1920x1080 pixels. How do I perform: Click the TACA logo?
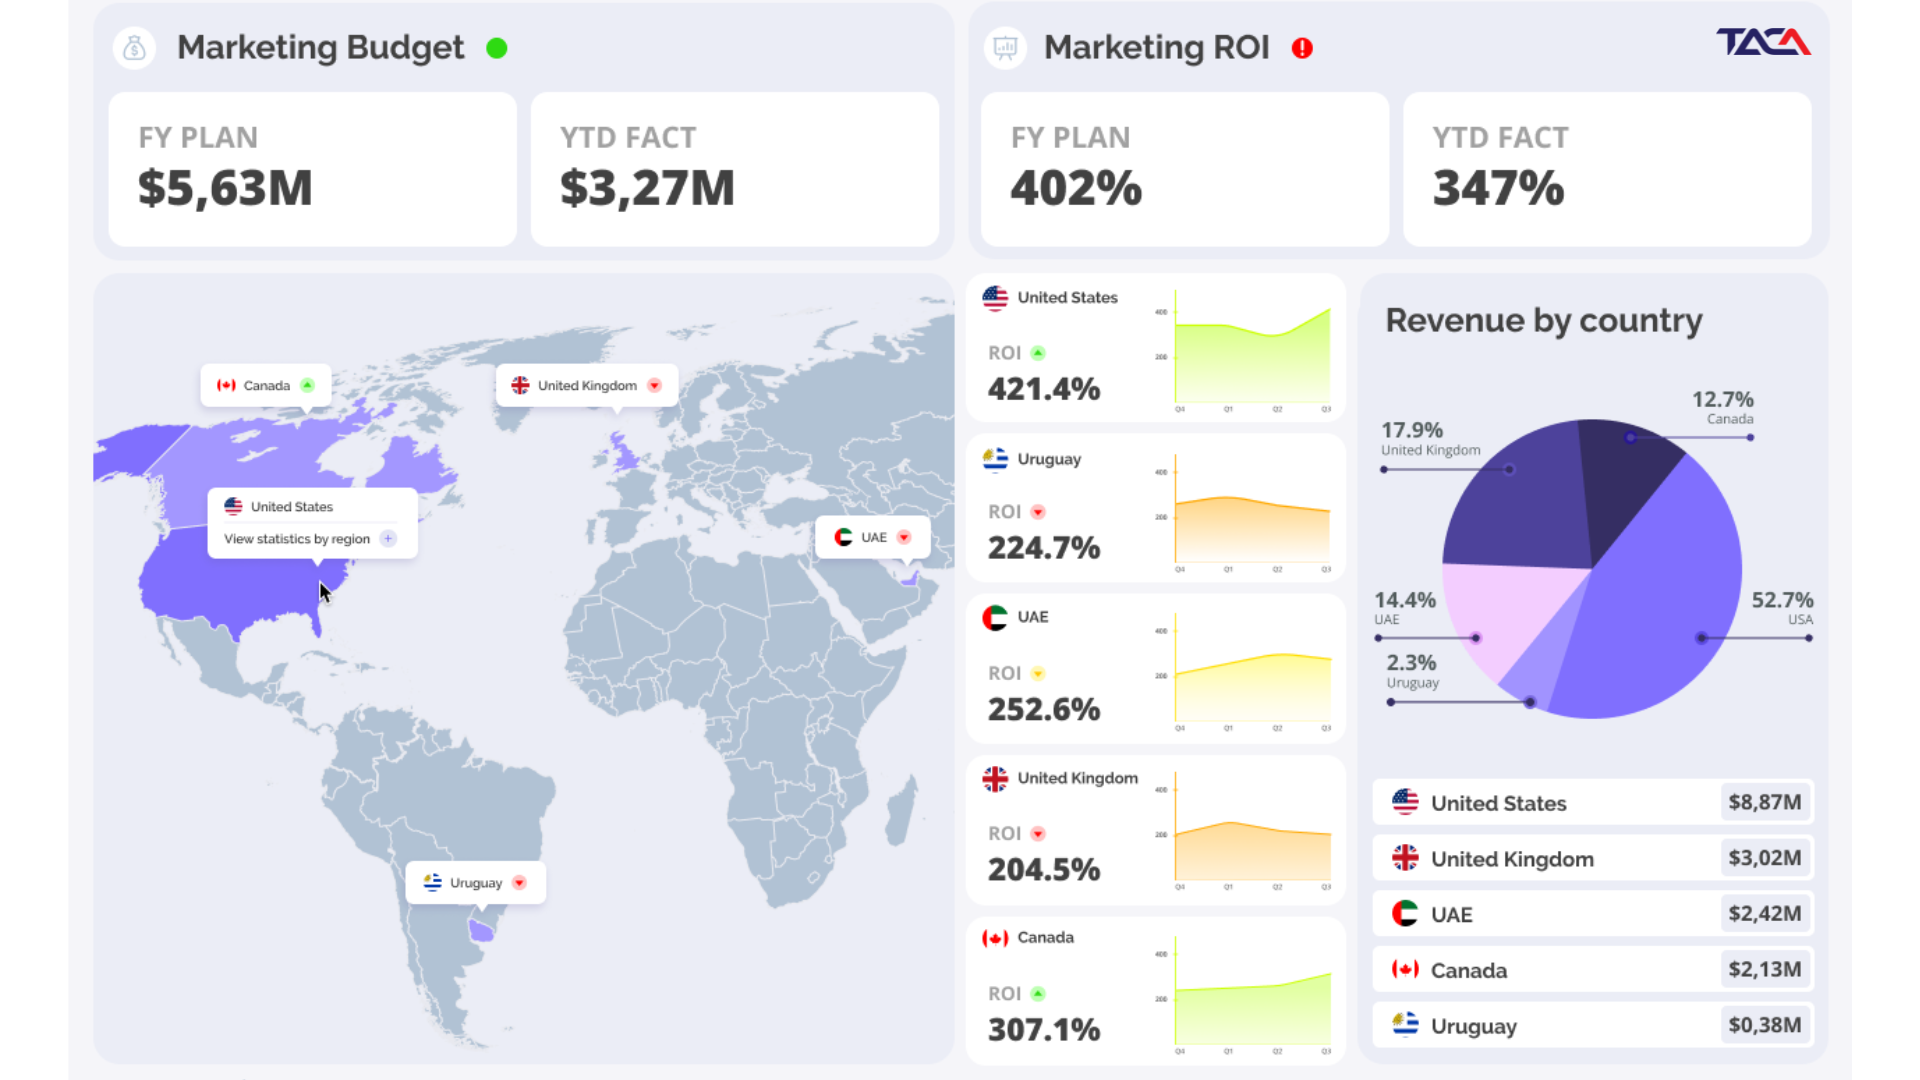click(1764, 42)
